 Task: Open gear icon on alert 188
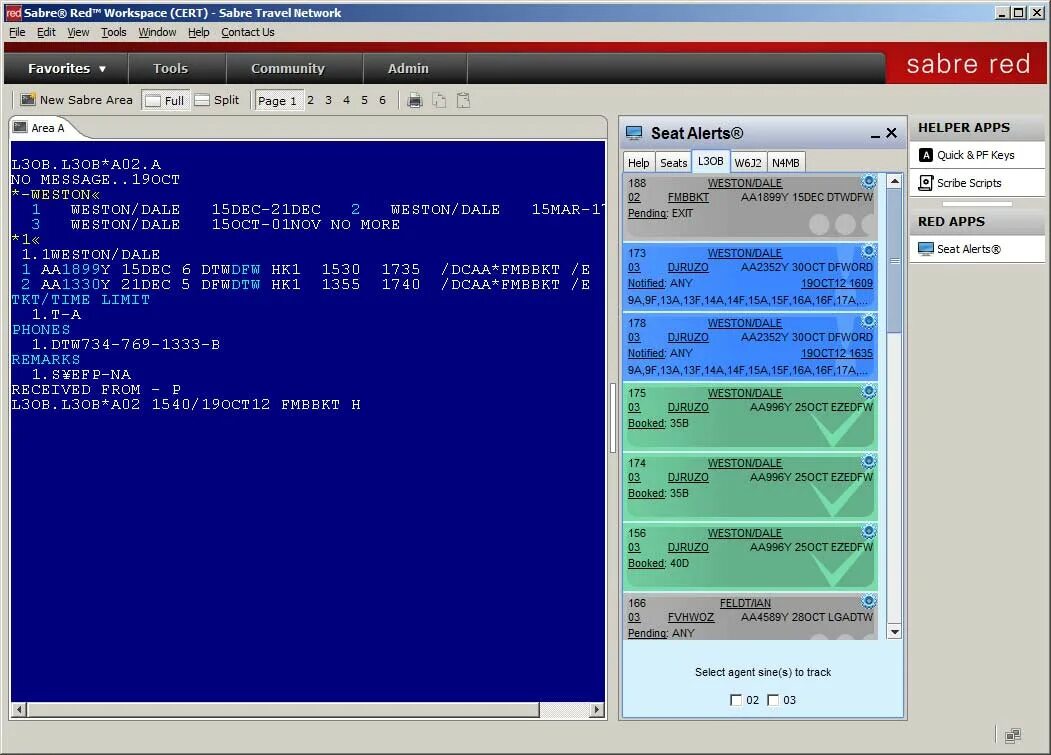pyautogui.click(x=869, y=181)
